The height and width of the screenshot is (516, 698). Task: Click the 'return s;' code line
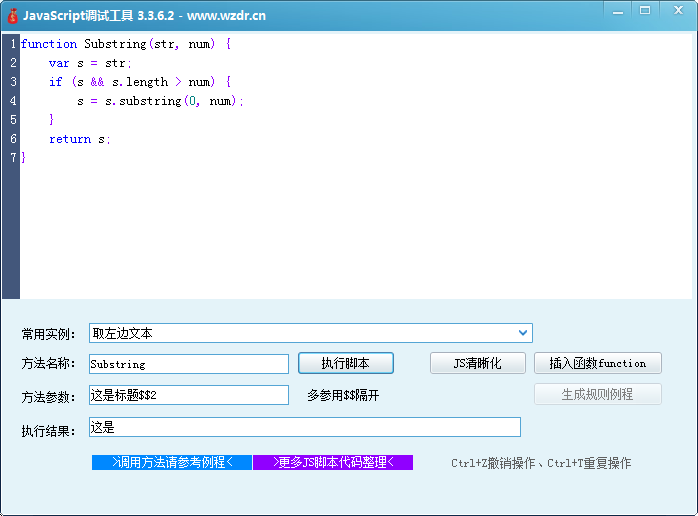point(79,139)
